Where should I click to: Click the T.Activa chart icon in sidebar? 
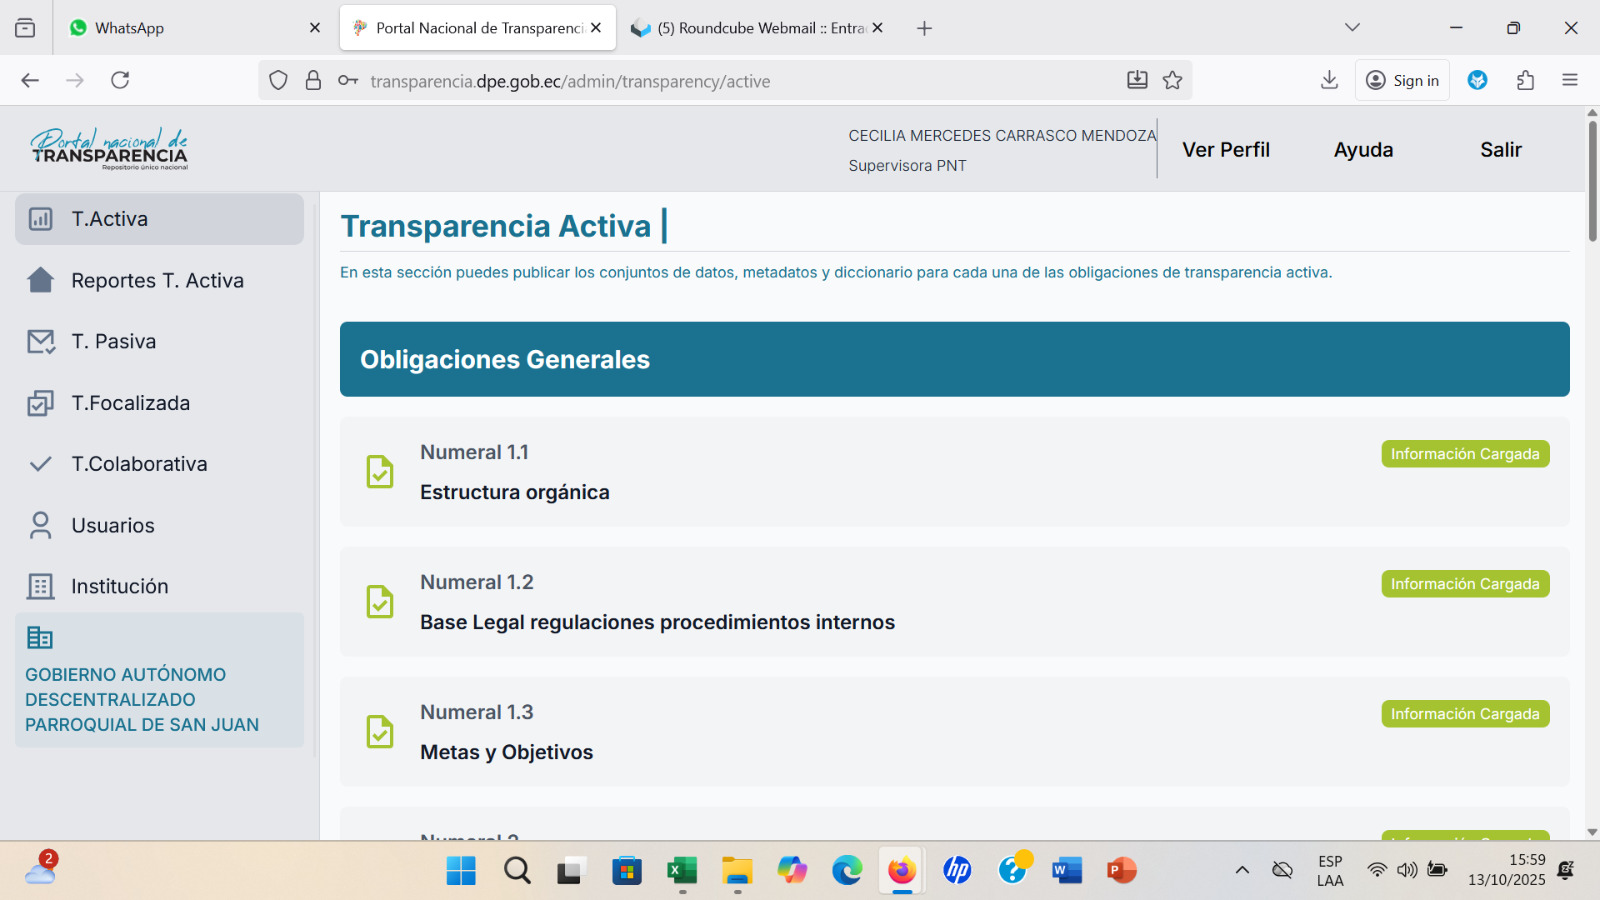point(41,219)
